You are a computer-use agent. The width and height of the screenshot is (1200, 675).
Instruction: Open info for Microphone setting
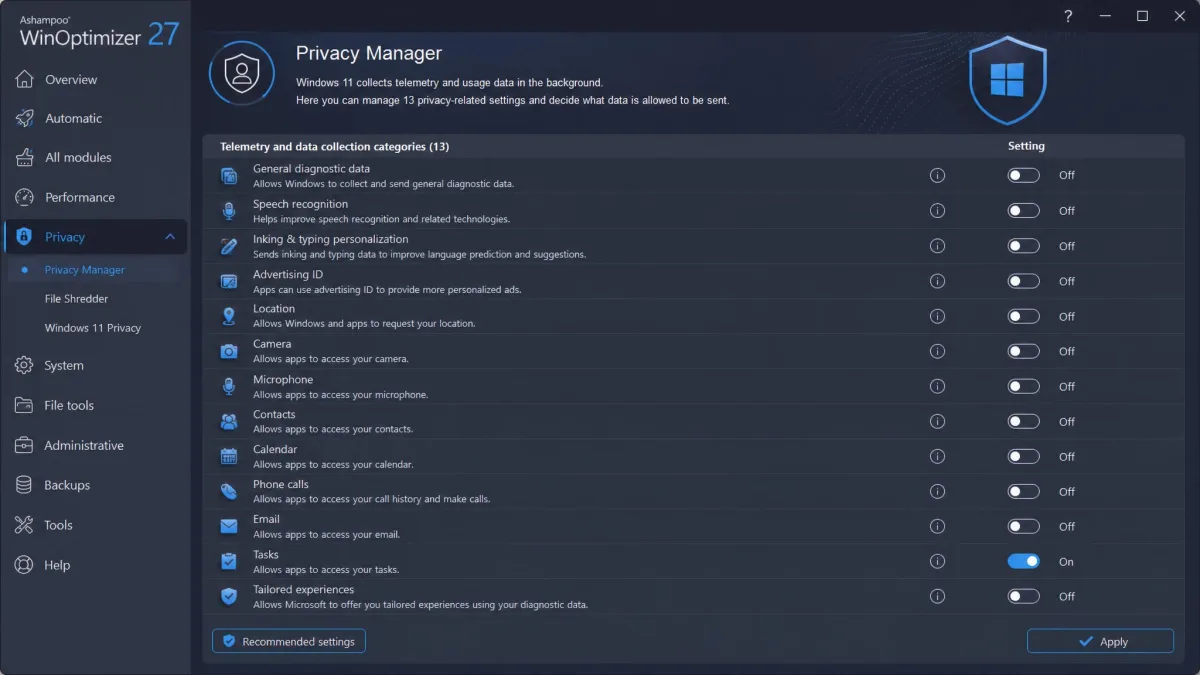coord(937,386)
